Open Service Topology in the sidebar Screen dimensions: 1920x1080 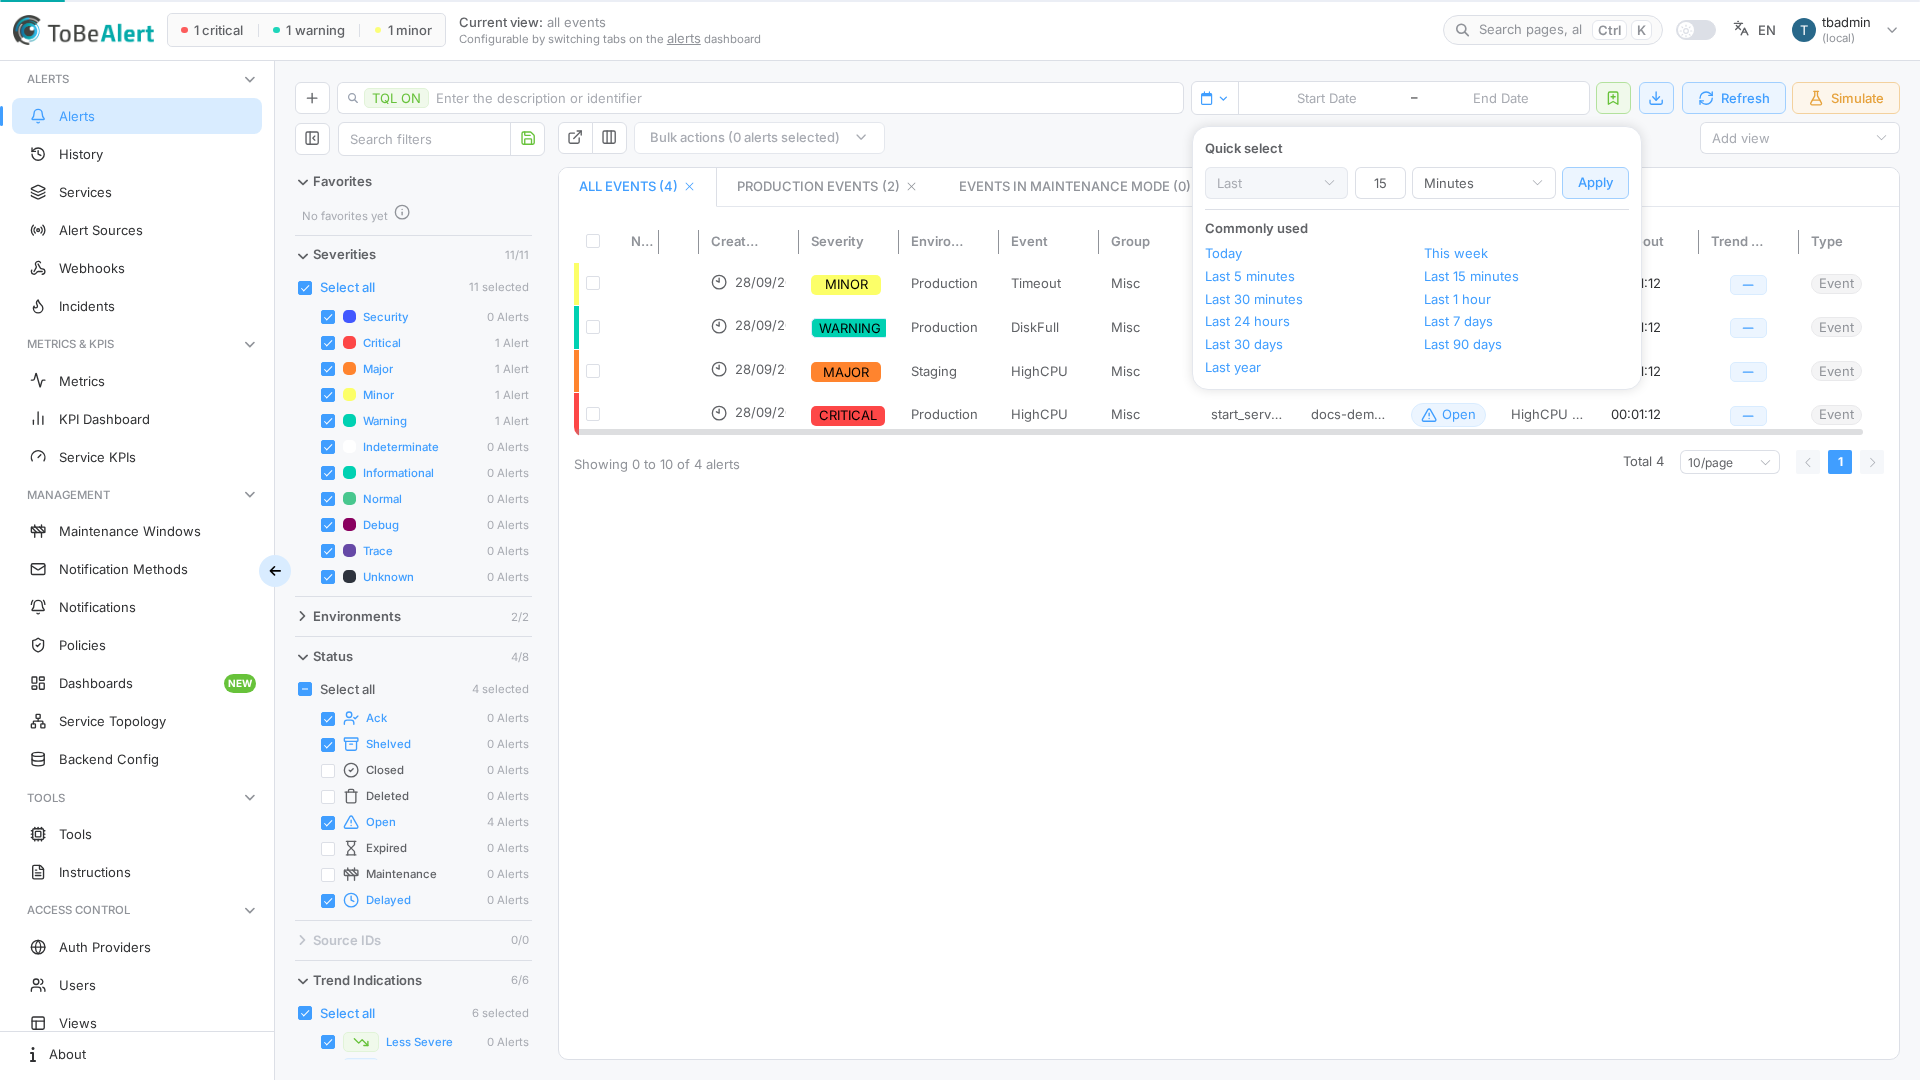coord(137,721)
